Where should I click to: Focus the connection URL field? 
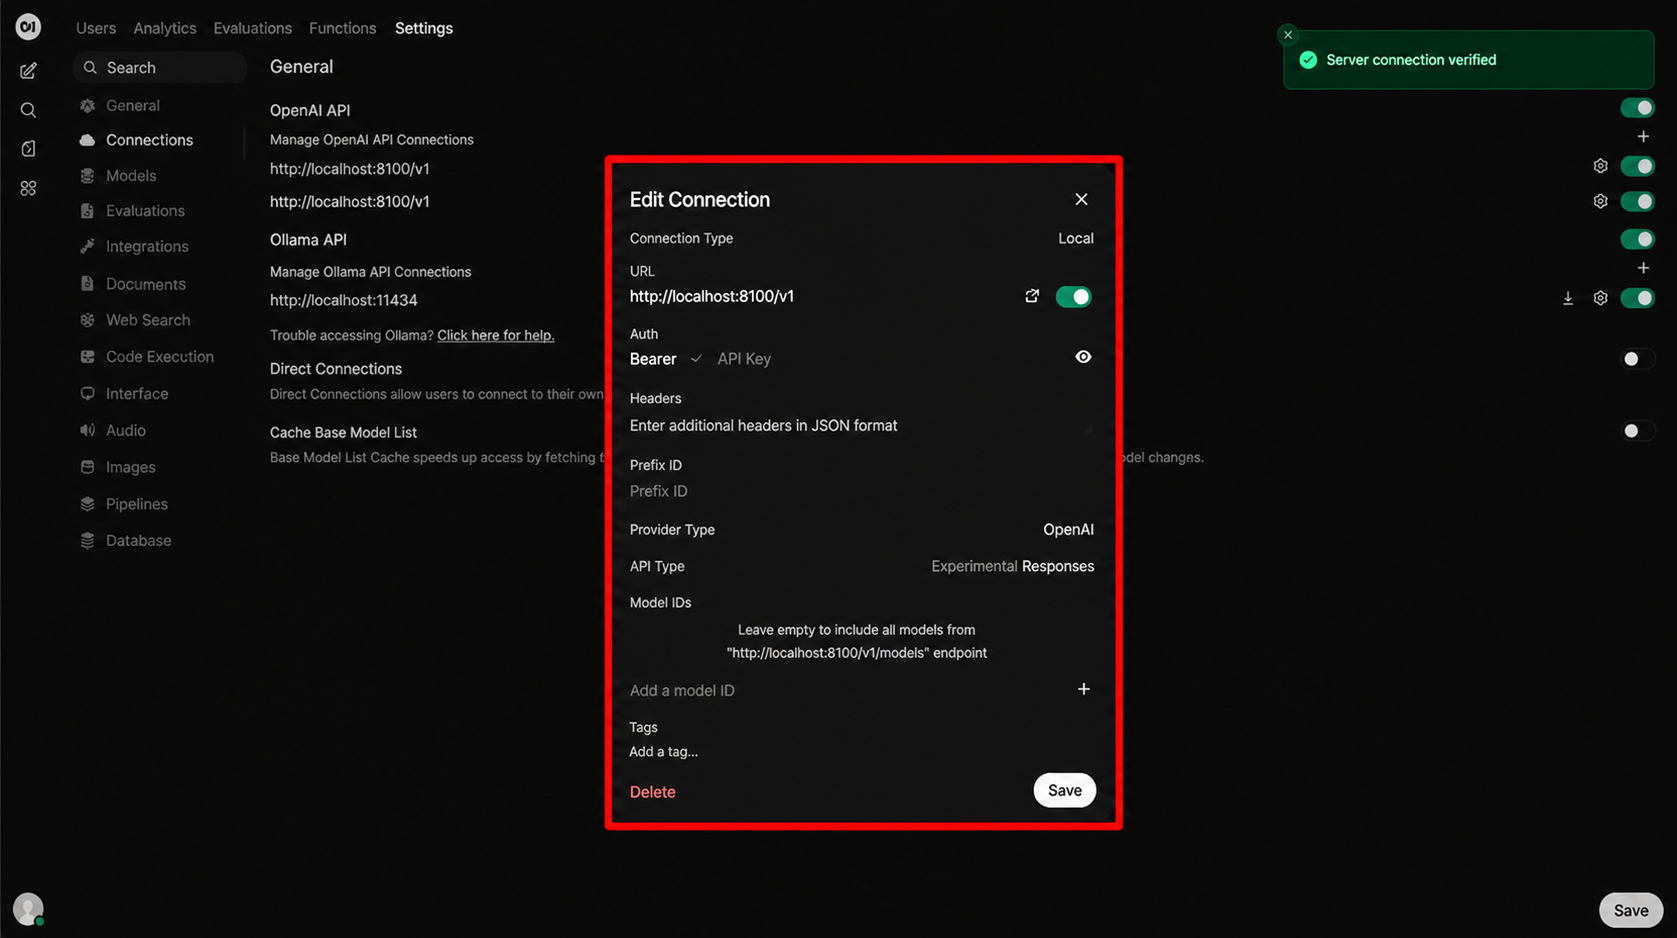[820, 296]
